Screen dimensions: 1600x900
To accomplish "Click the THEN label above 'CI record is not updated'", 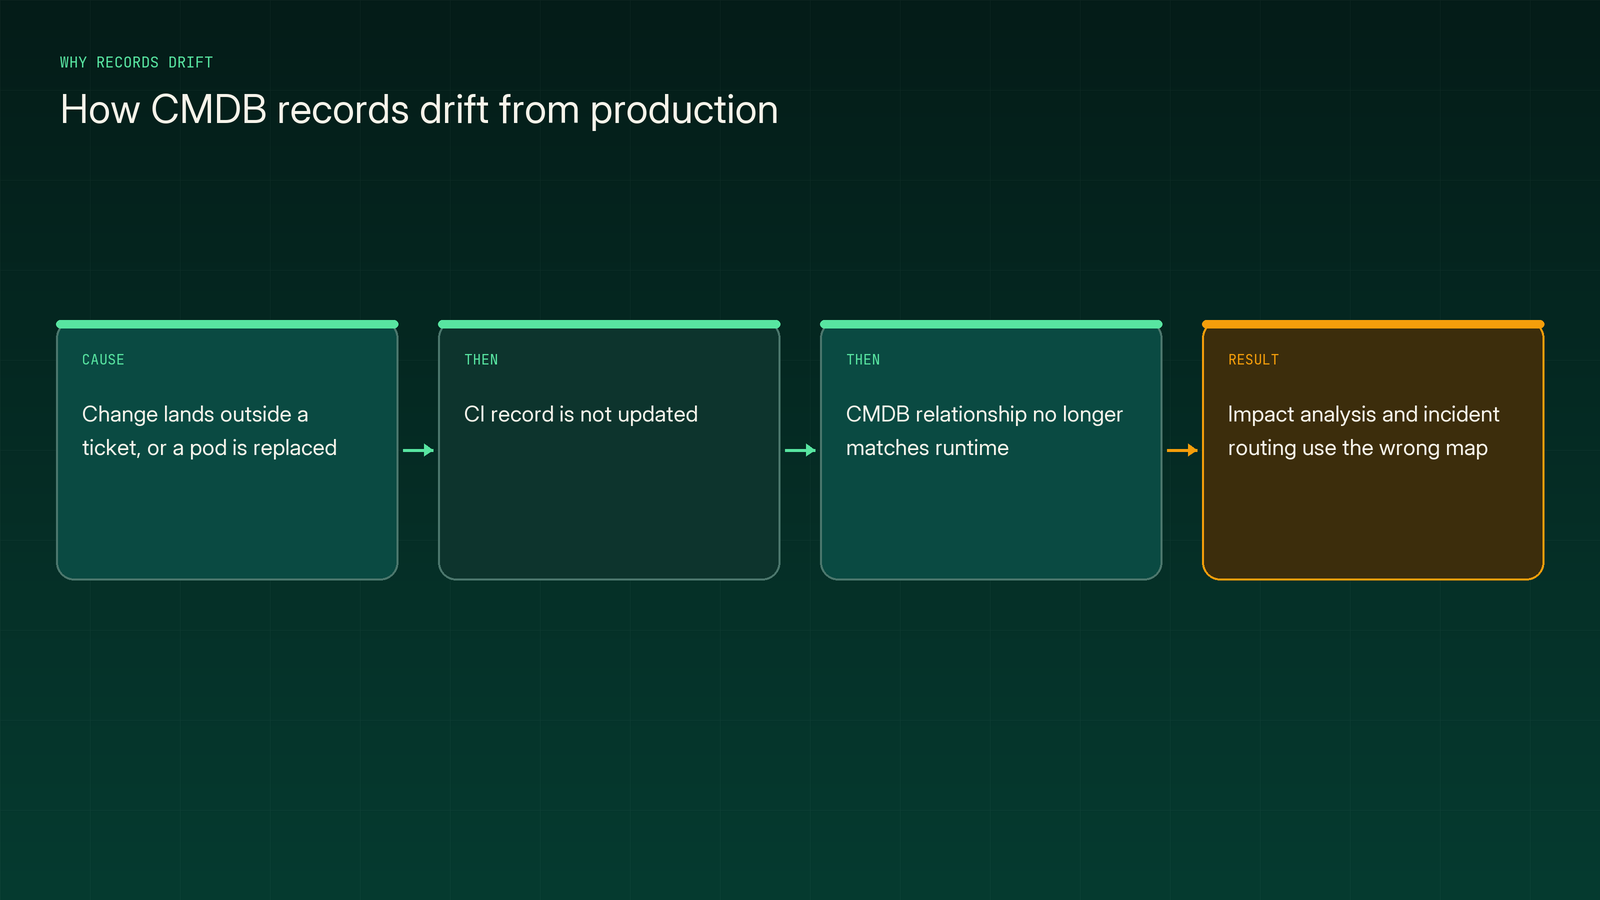I will [481, 360].
